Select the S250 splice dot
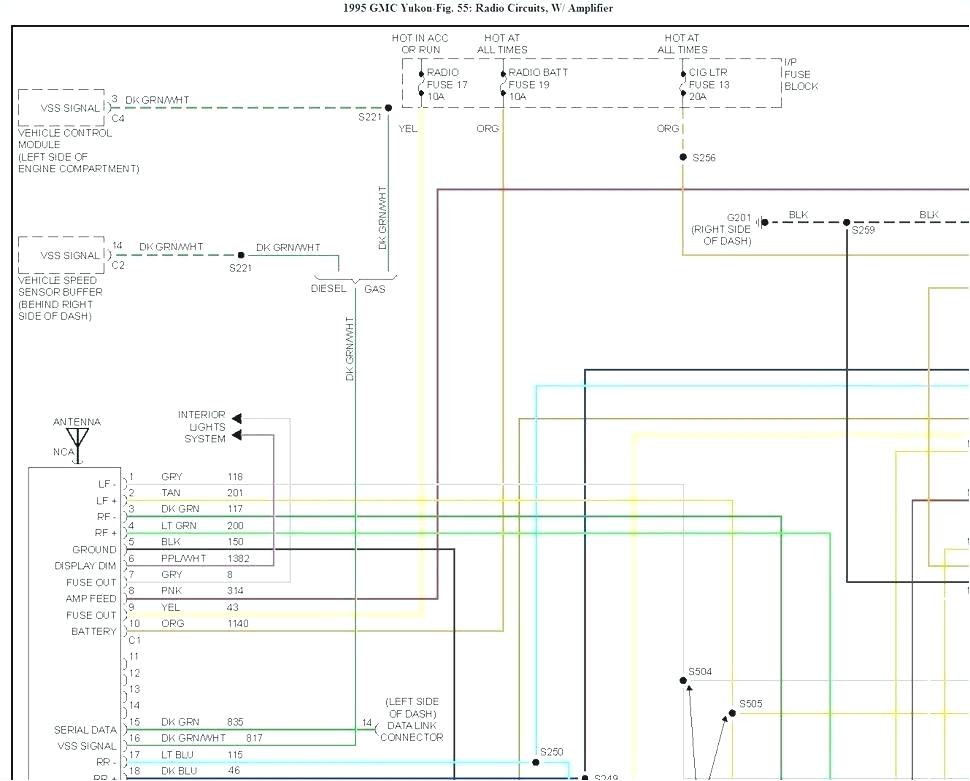This screenshot has height=781, width=970. tap(535, 762)
